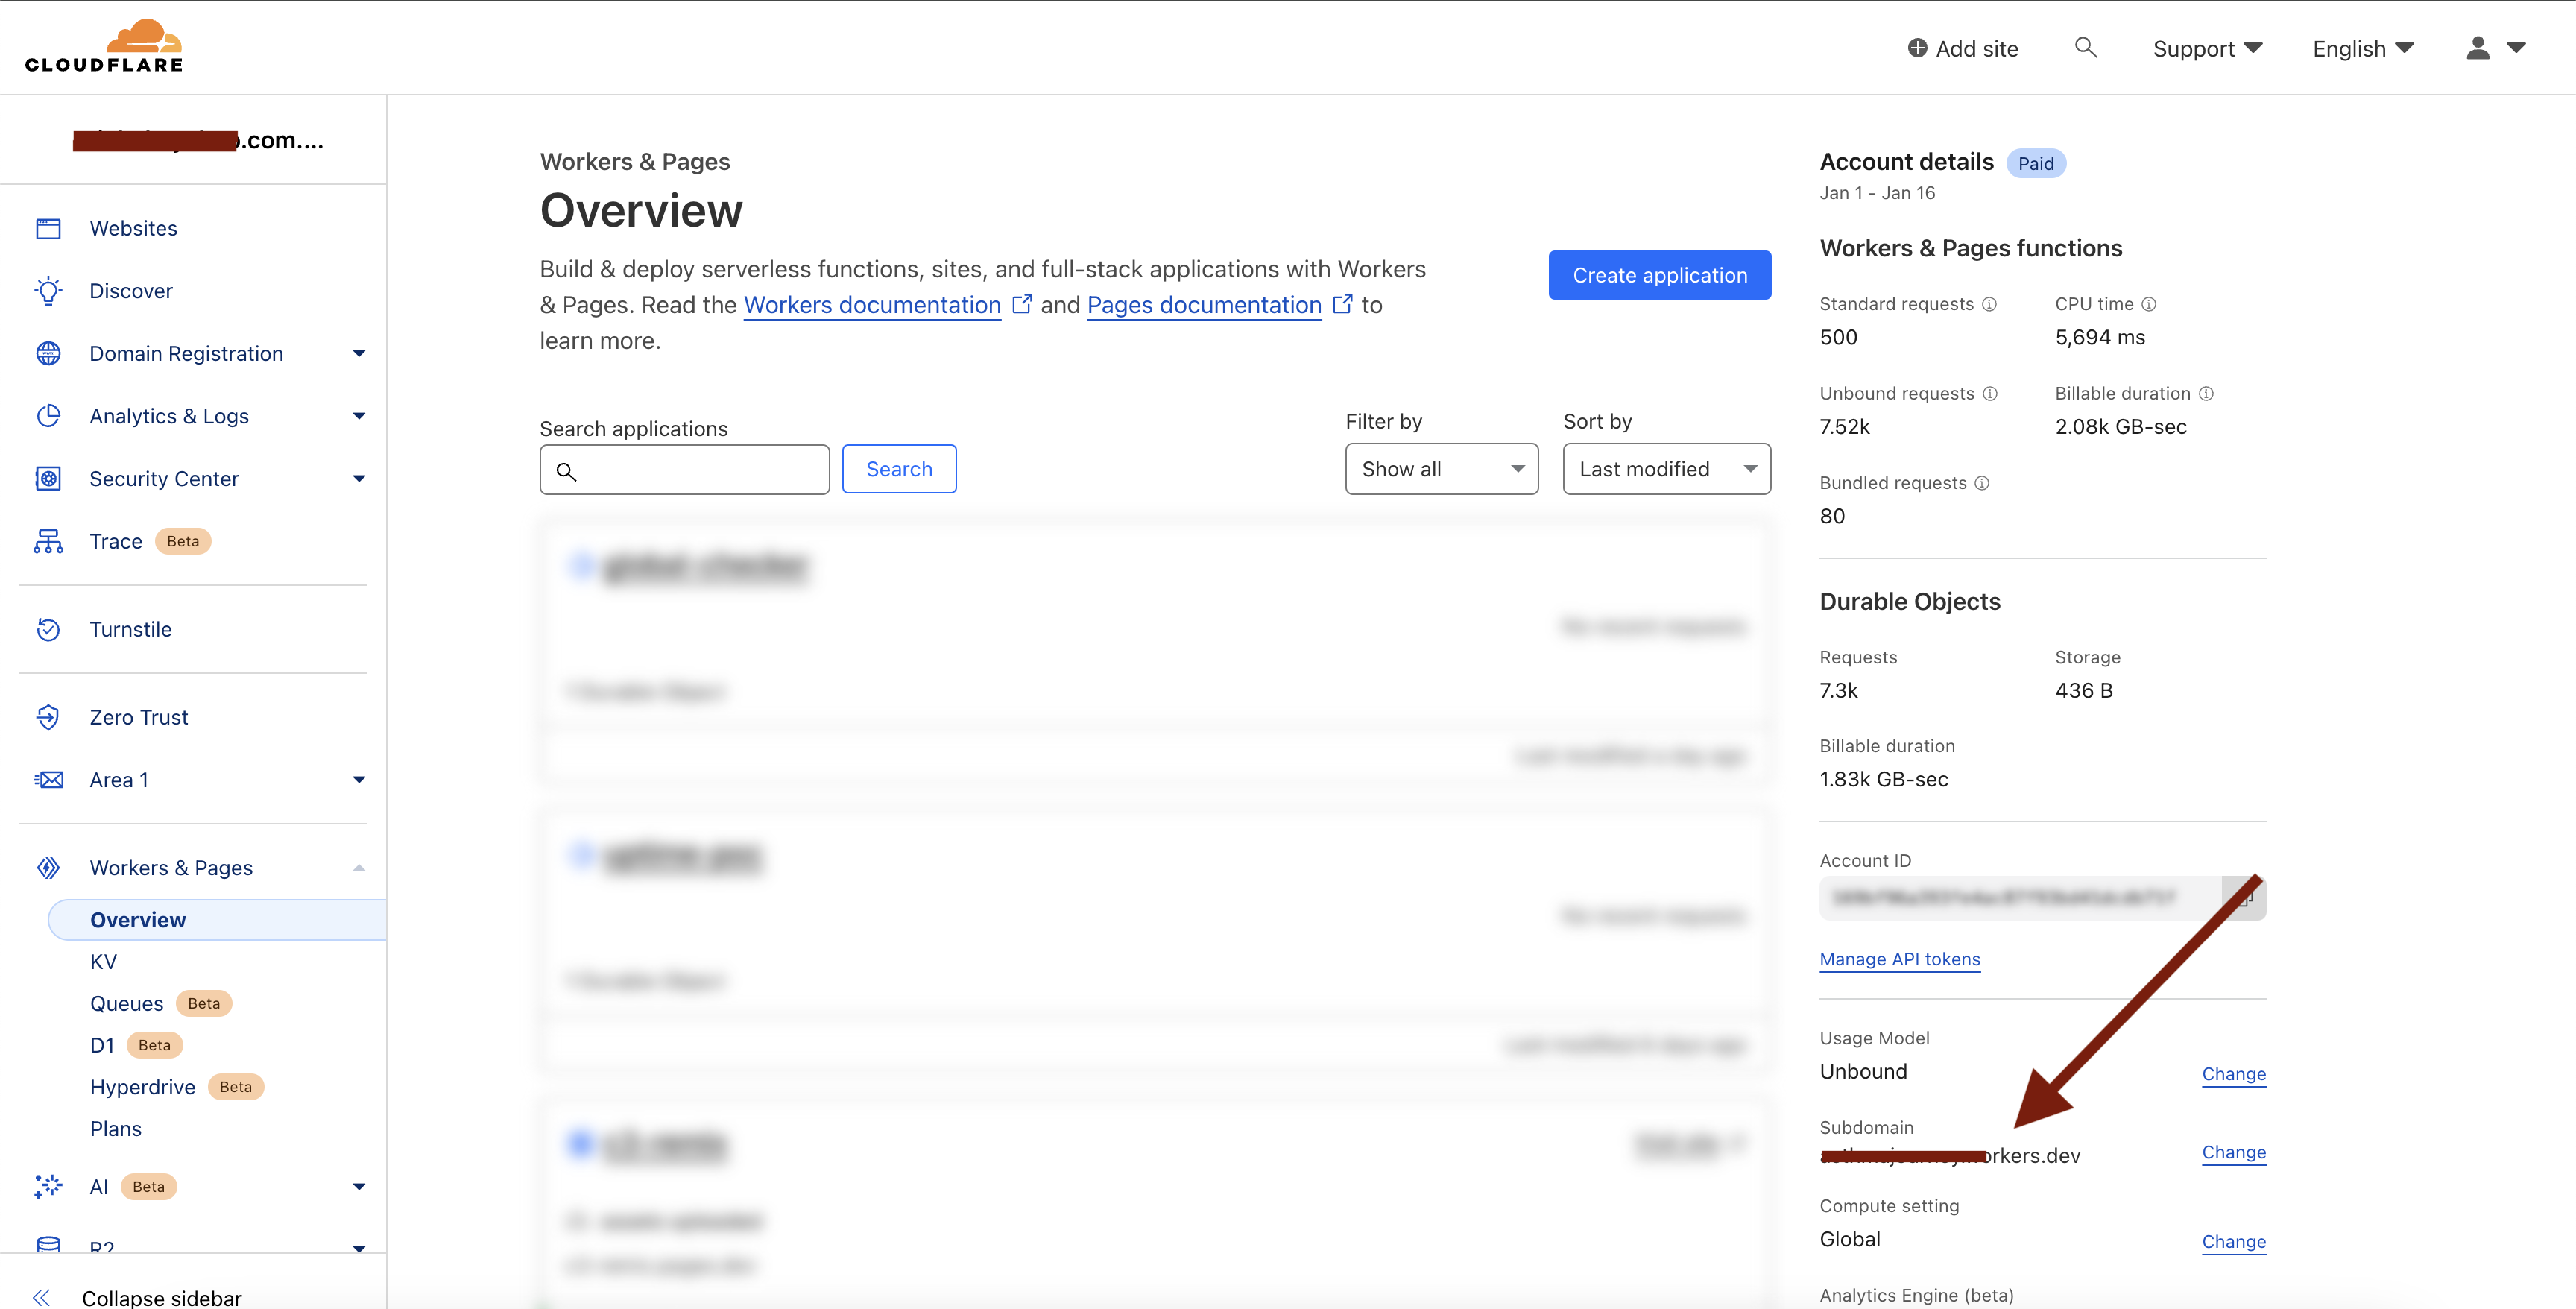Click the Cloudflare logo
2576x1309 pixels.
[104, 46]
